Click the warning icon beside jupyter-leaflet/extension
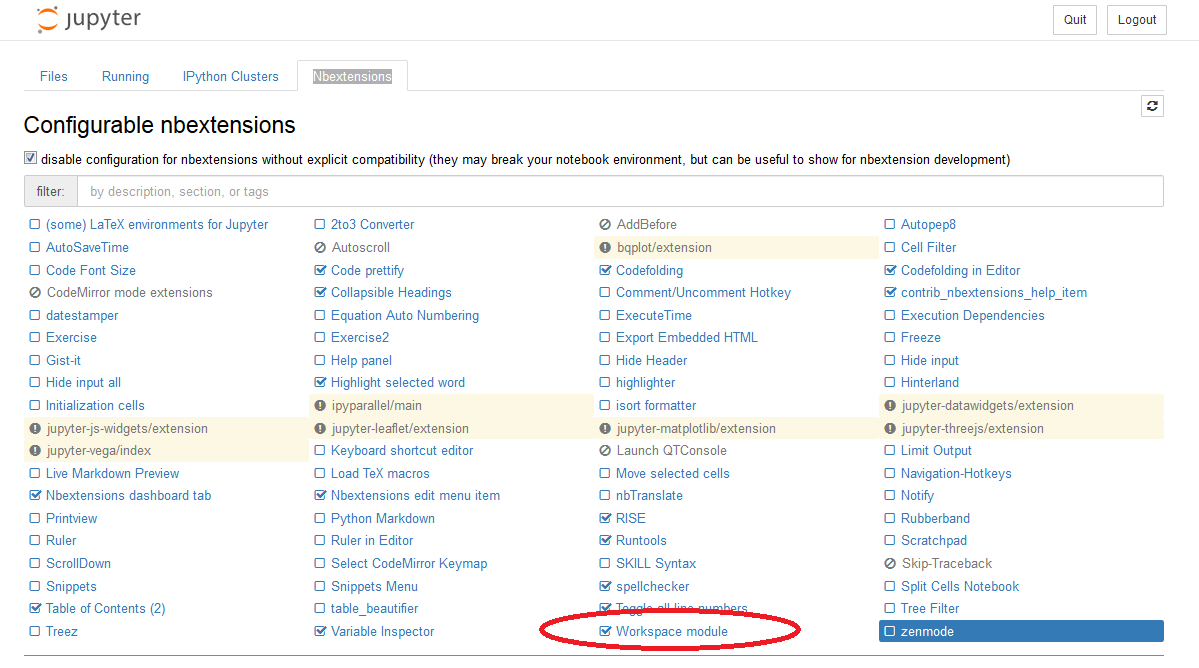1199x668 pixels. pos(320,429)
